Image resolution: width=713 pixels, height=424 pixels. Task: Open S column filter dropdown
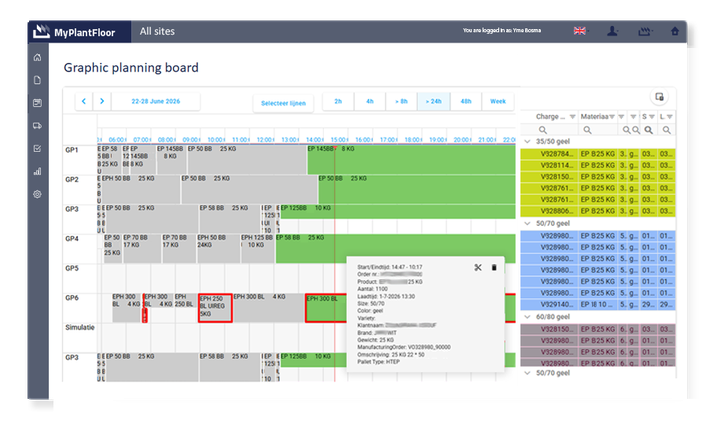(652, 117)
